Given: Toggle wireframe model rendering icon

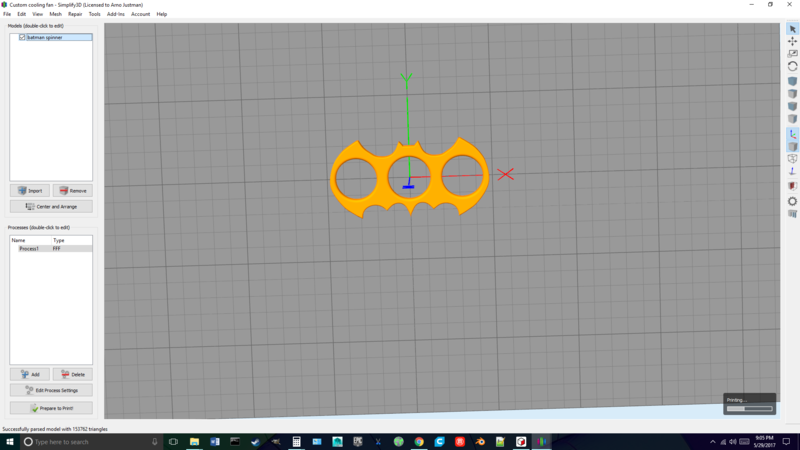Looking at the screenshot, I should pyautogui.click(x=792, y=159).
